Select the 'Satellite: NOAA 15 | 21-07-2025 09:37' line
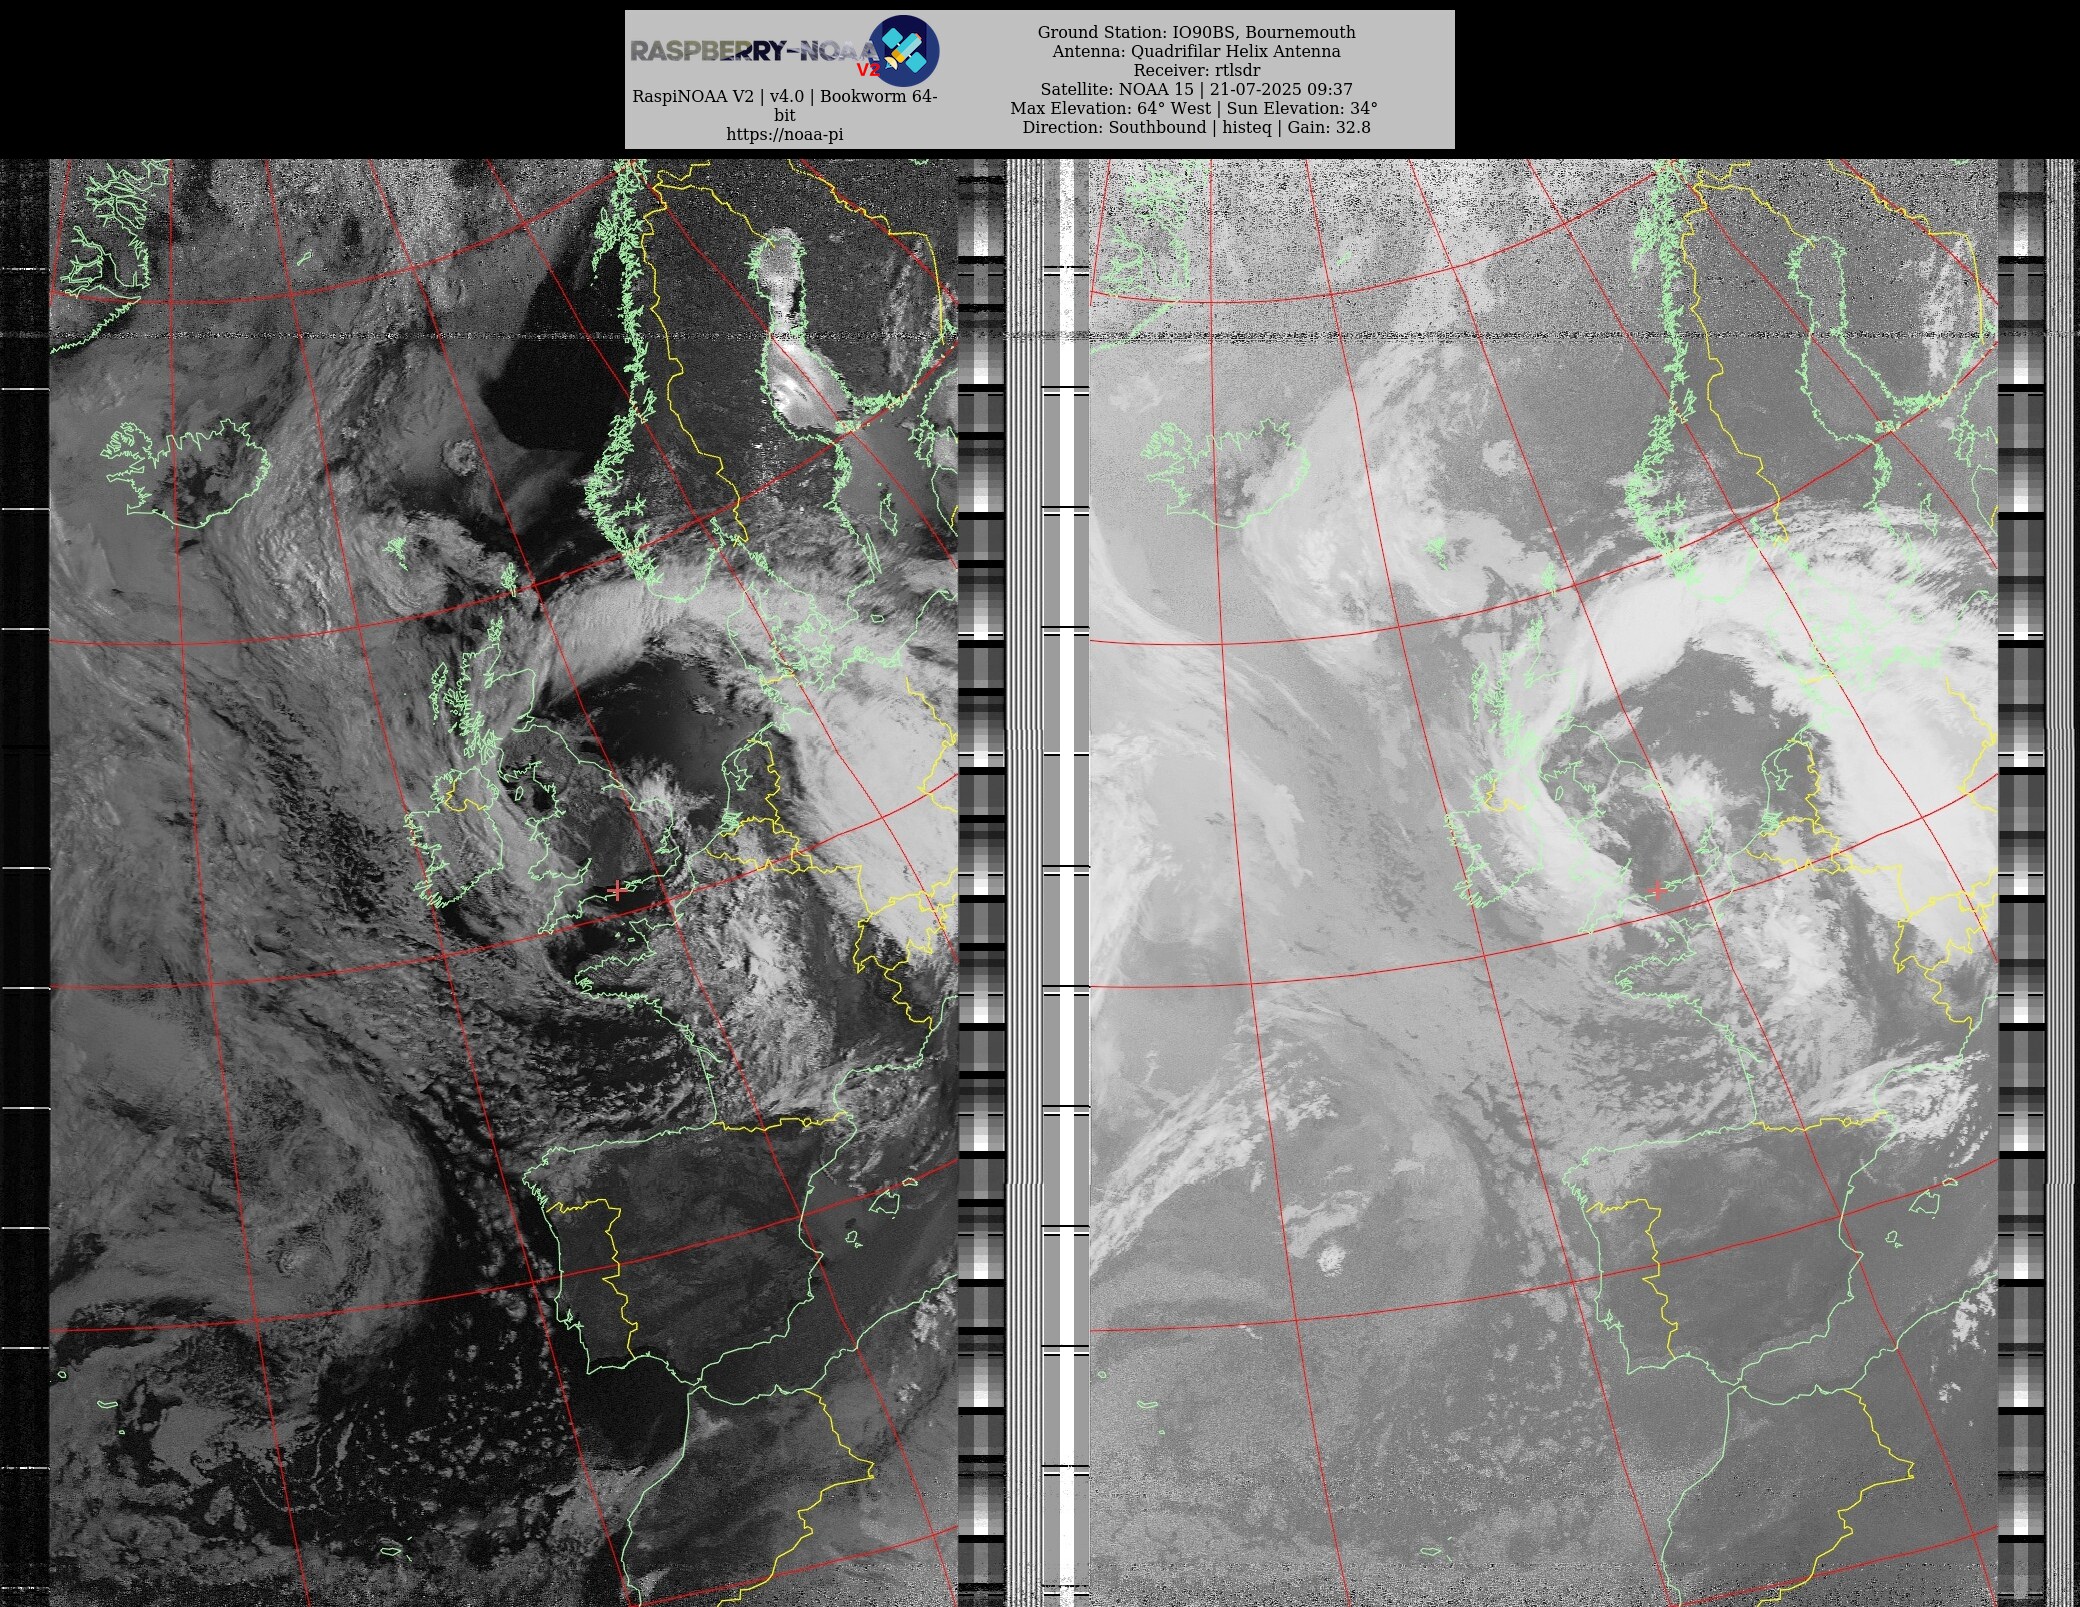Viewport: 2080px width, 1607px height. 1196,89
